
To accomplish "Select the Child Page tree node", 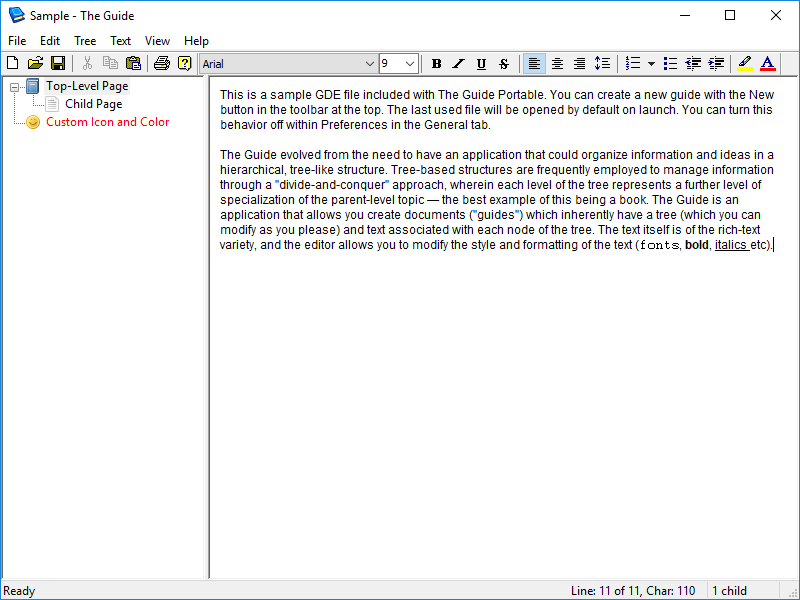I will [94, 104].
